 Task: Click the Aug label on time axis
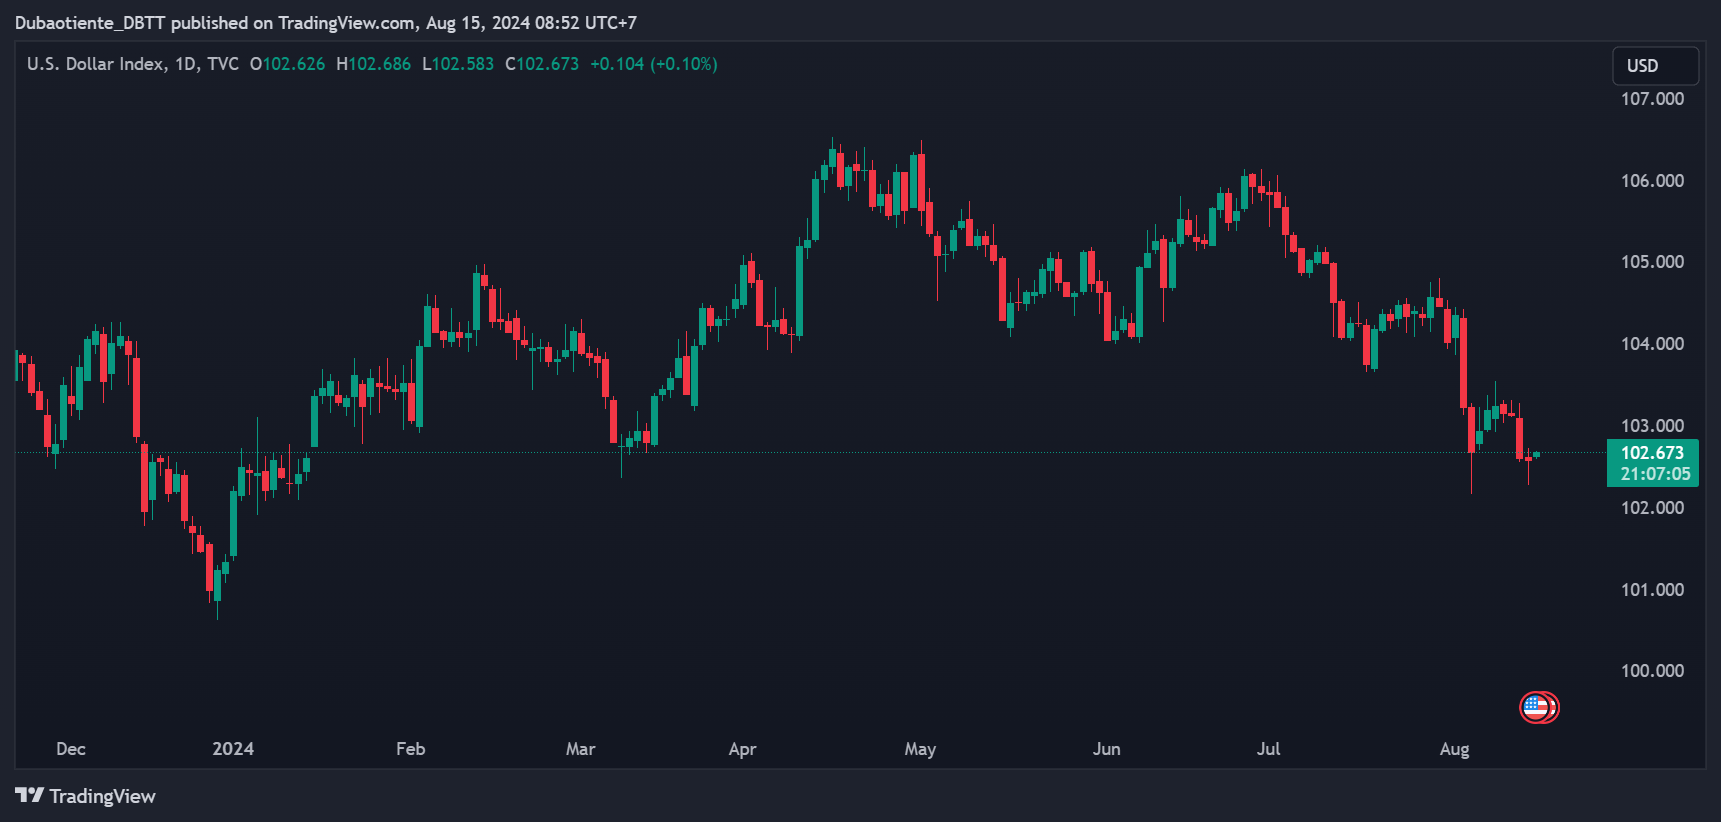(x=1454, y=749)
